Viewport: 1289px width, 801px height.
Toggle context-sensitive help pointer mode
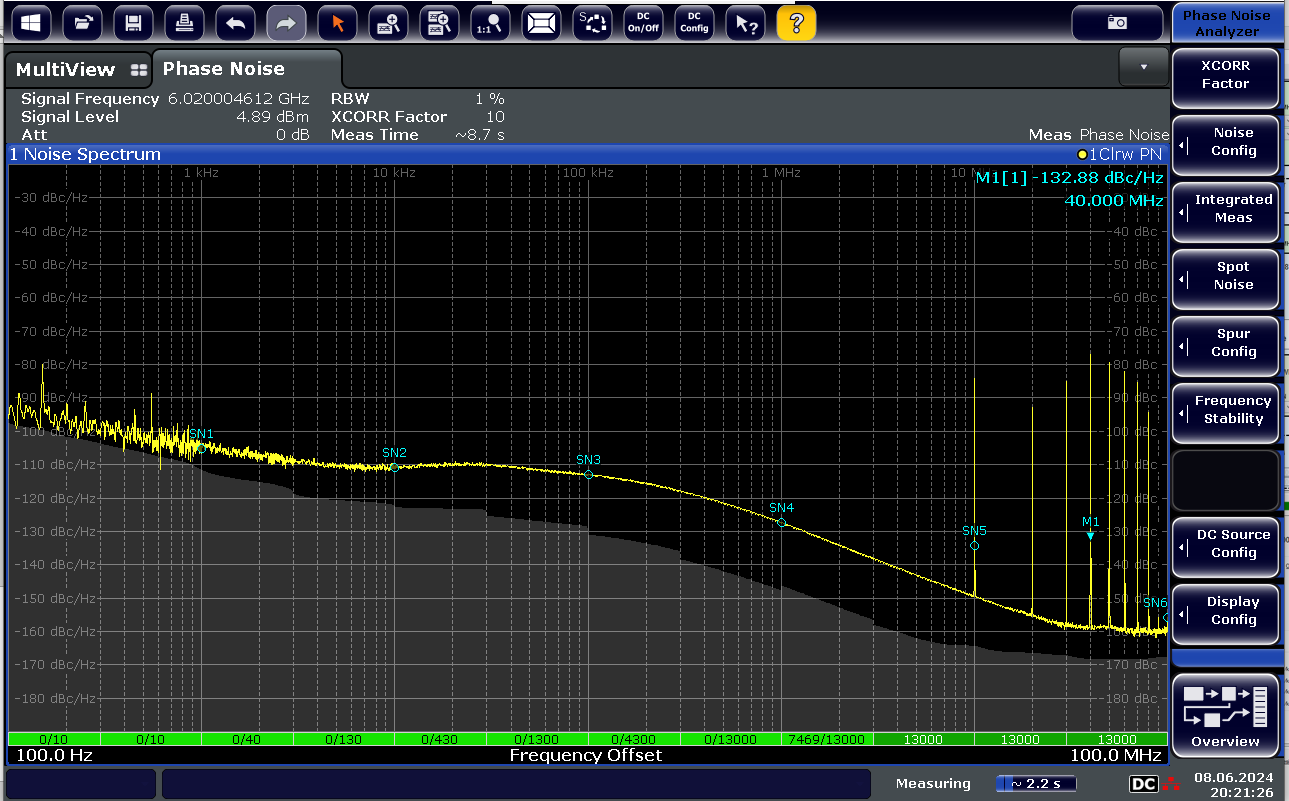[x=745, y=22]
